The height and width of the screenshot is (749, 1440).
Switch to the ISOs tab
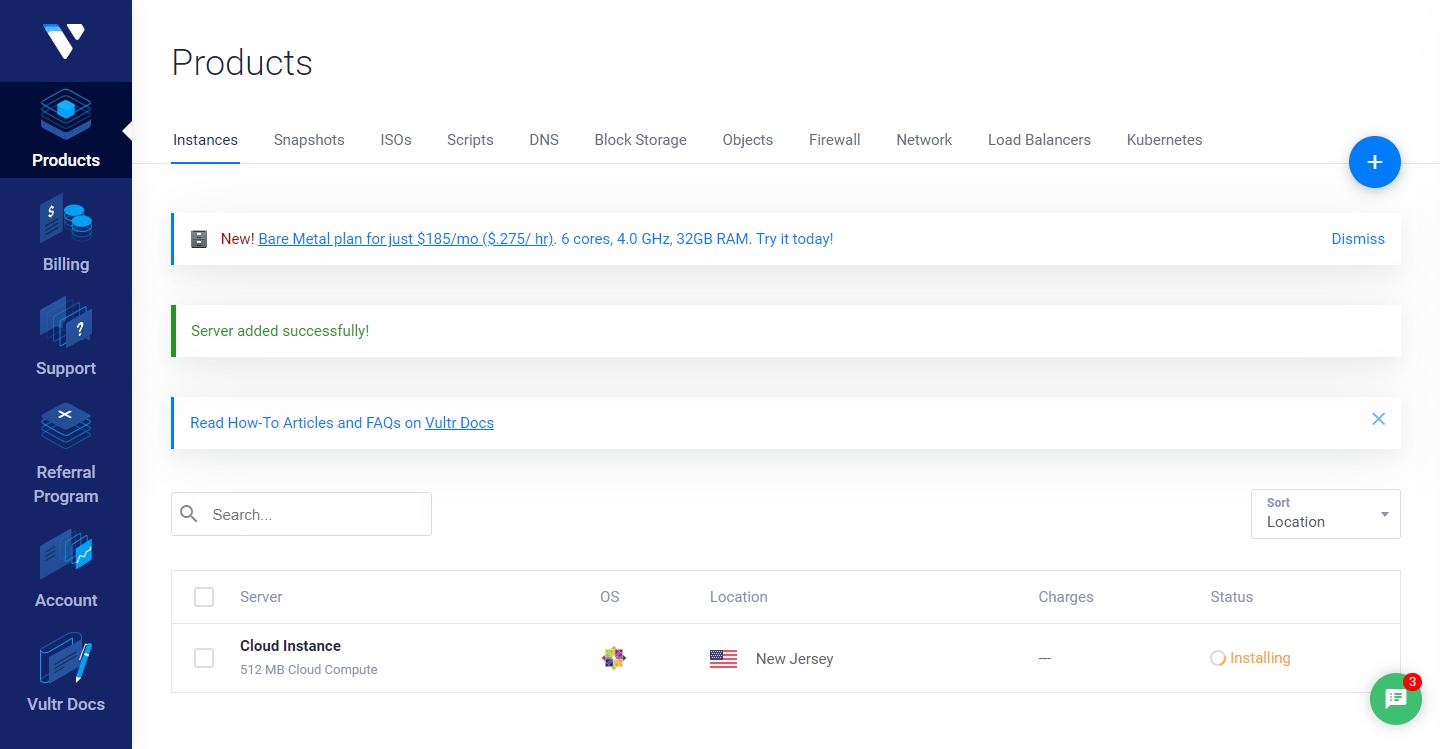point(396,140)
